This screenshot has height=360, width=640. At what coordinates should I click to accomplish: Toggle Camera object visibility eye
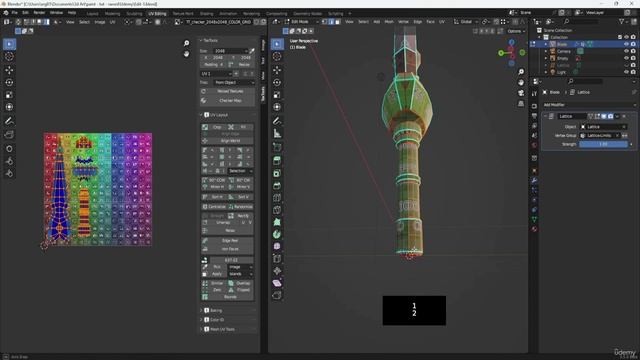627,51
